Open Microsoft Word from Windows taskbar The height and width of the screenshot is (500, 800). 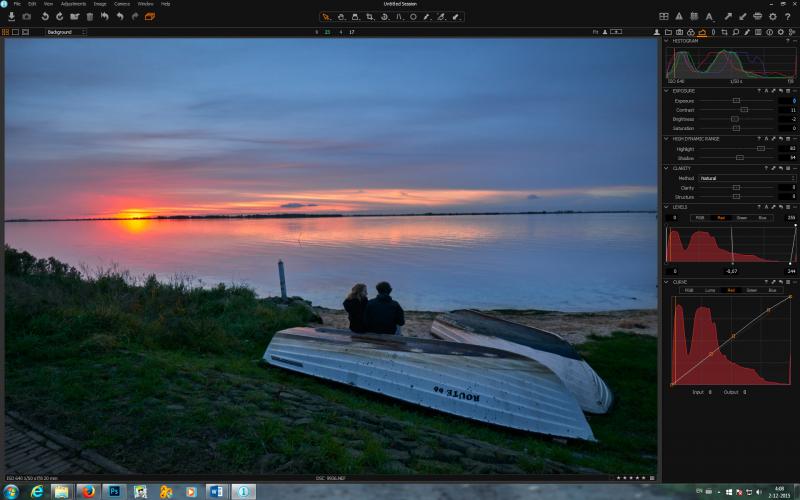[217, 491]
